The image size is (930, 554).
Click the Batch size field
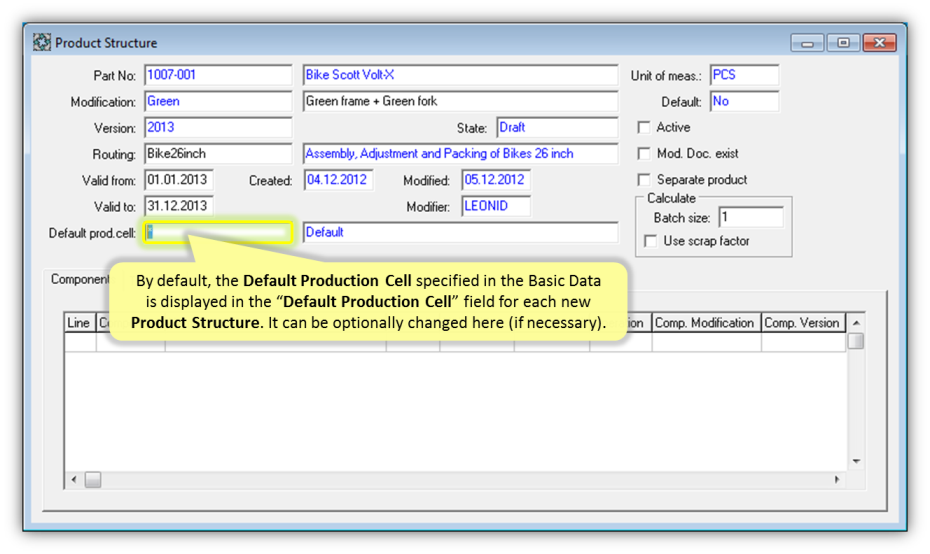[x=751, y=217]
